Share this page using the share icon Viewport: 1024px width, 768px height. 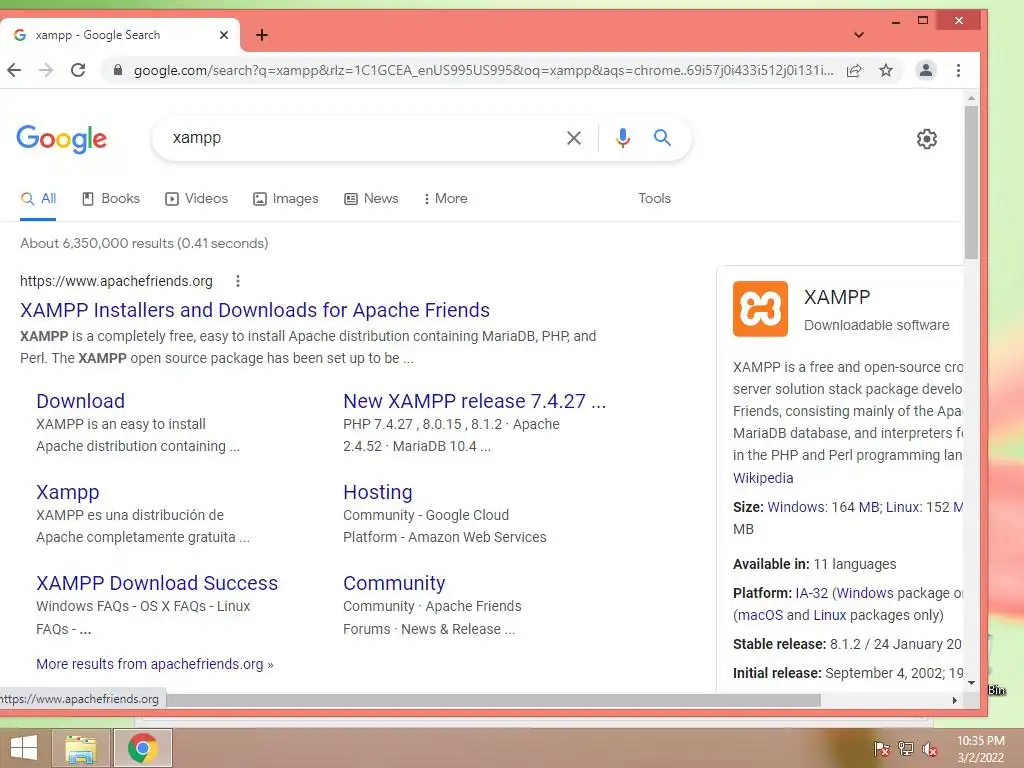pos(854,71)
